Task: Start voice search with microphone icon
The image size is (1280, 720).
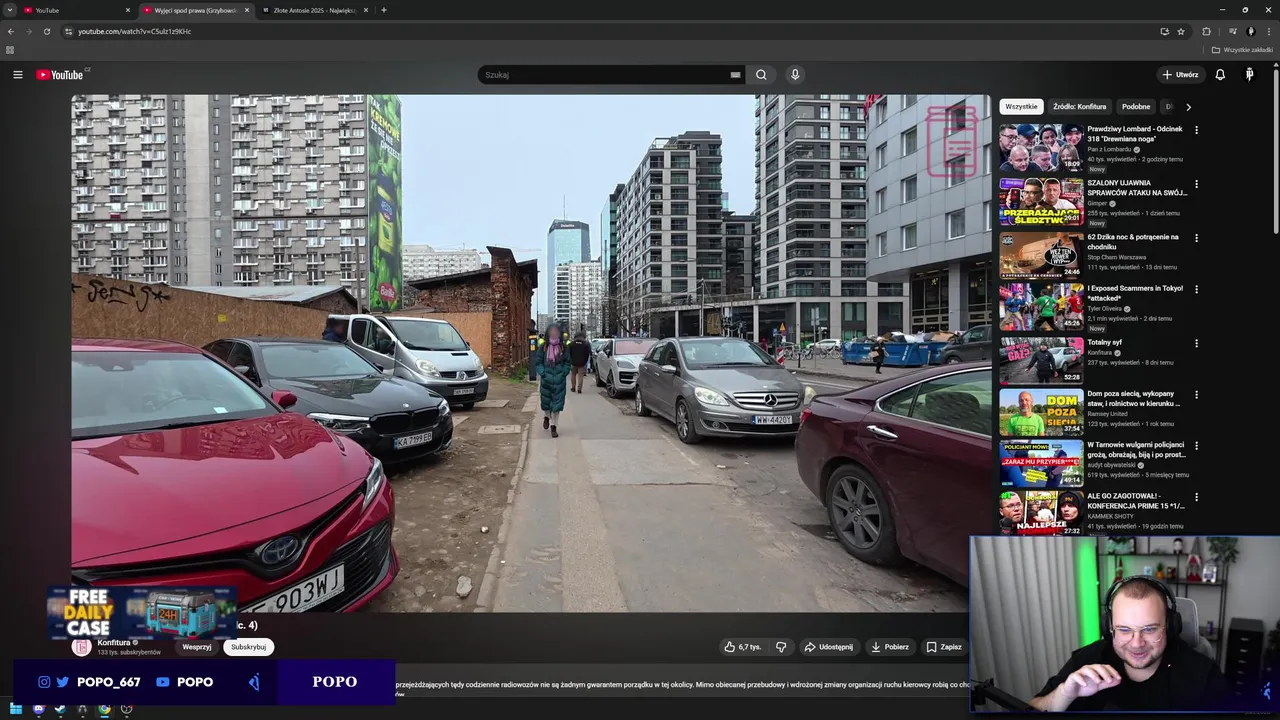Action: point(795,75)
